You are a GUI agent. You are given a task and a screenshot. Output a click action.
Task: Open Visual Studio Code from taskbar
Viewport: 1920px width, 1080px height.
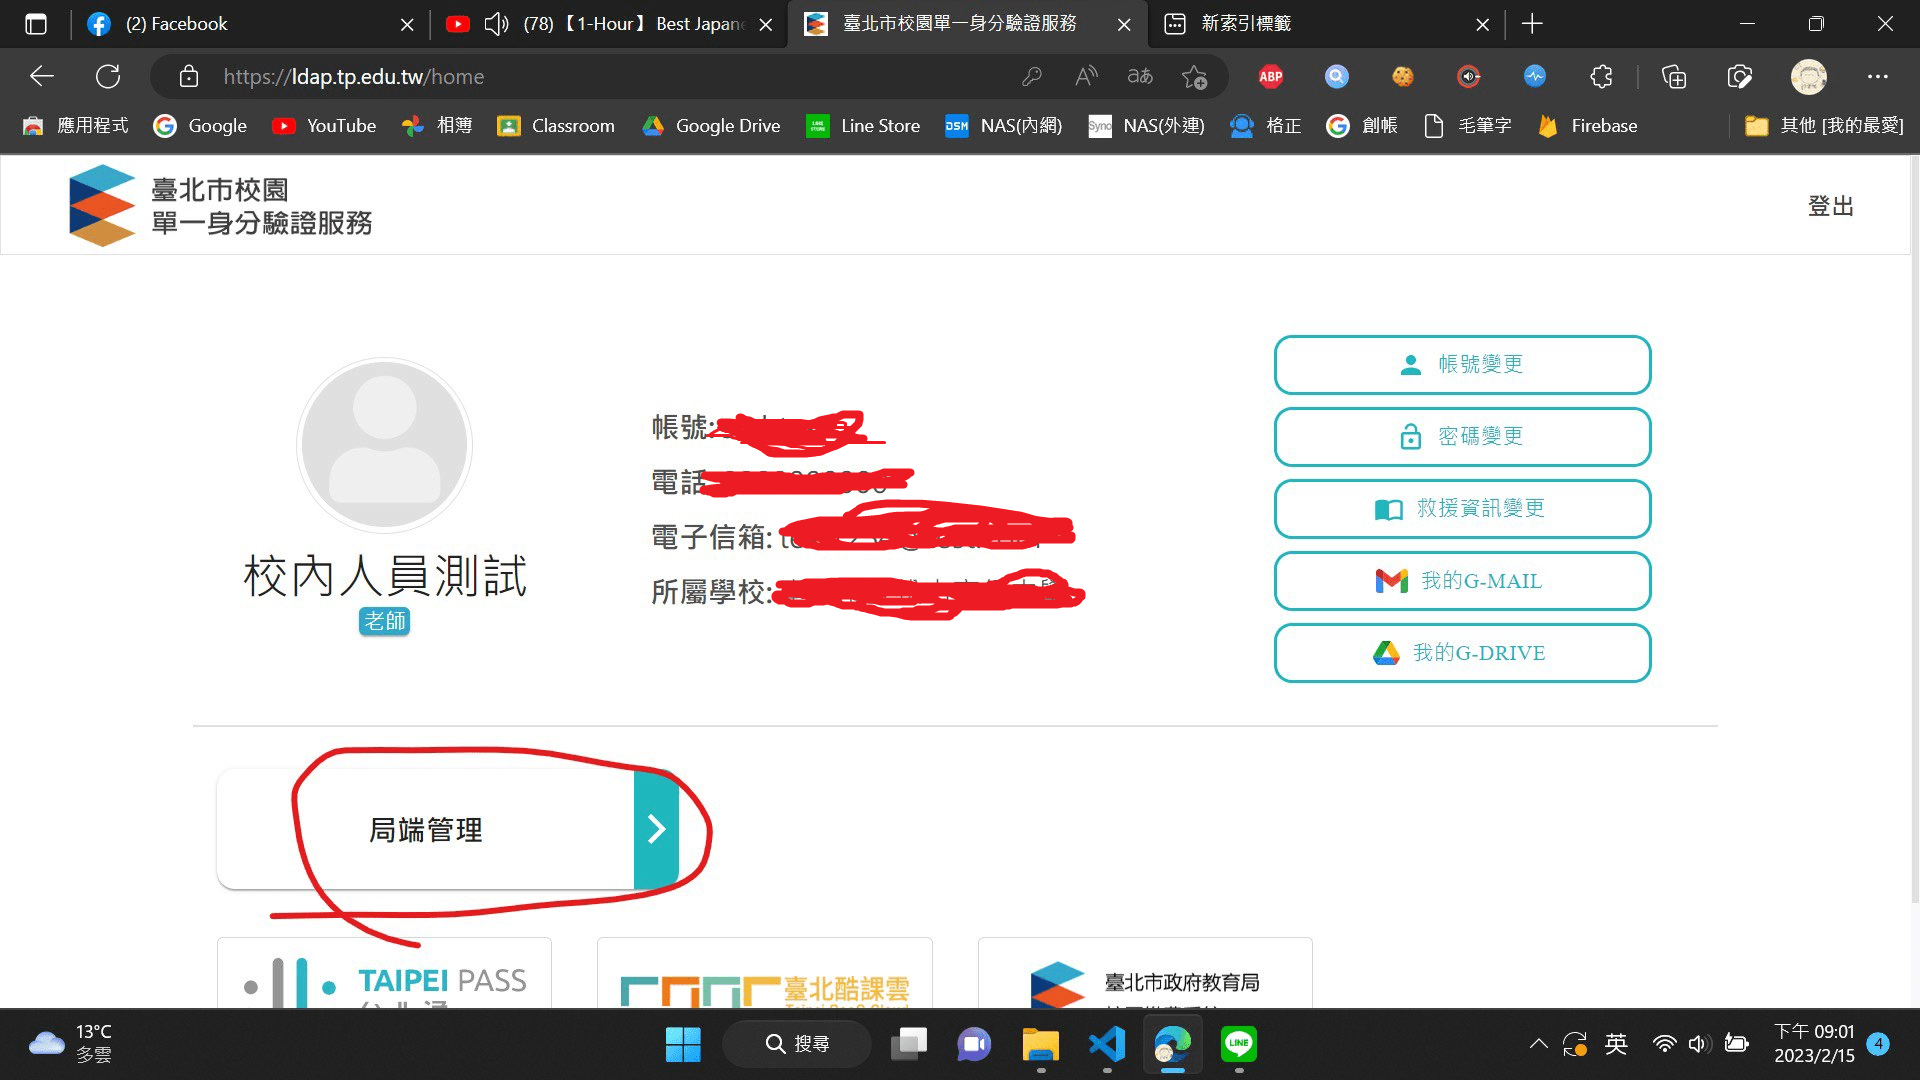[x=1107, y=1044]
